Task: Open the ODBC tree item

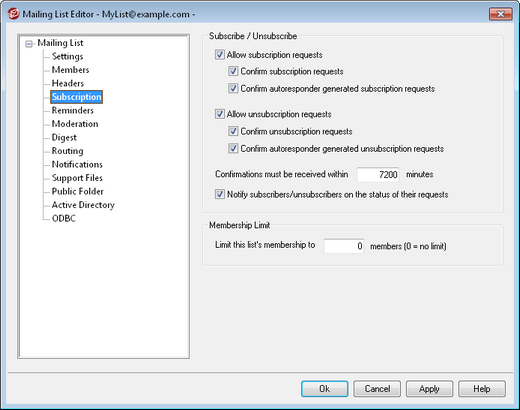Action: 64,218
